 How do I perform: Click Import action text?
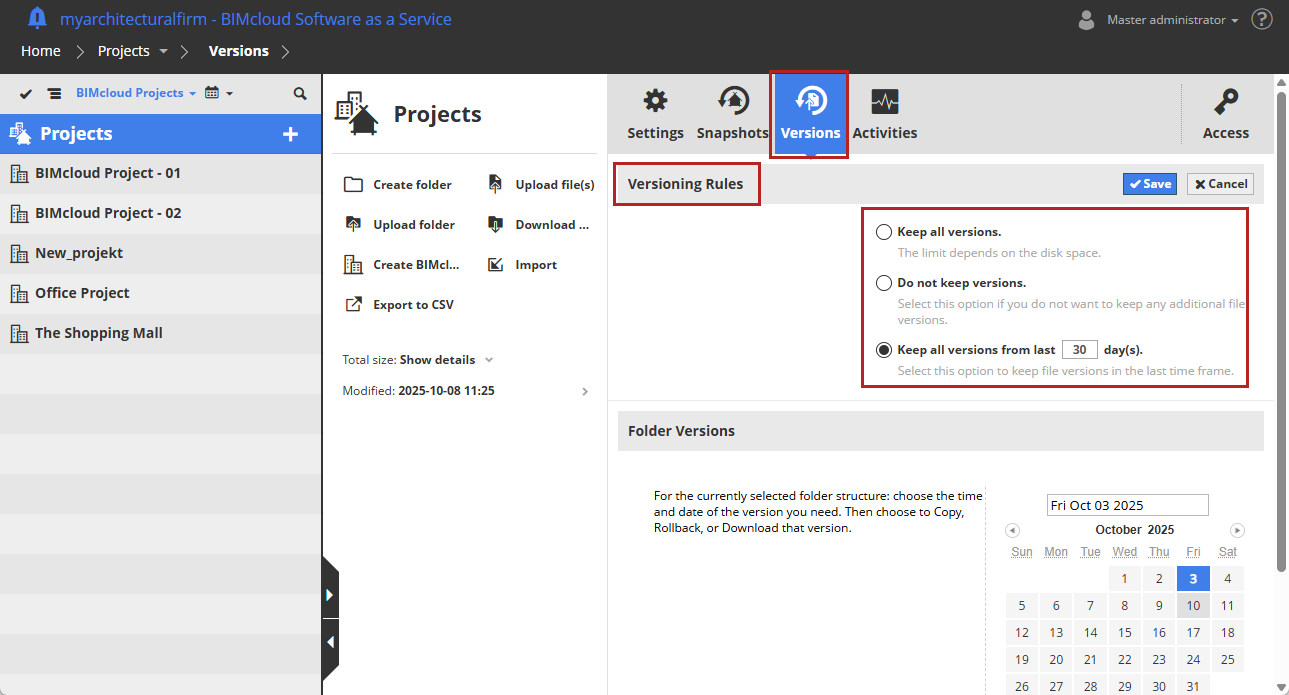click(x=536, y=265)
